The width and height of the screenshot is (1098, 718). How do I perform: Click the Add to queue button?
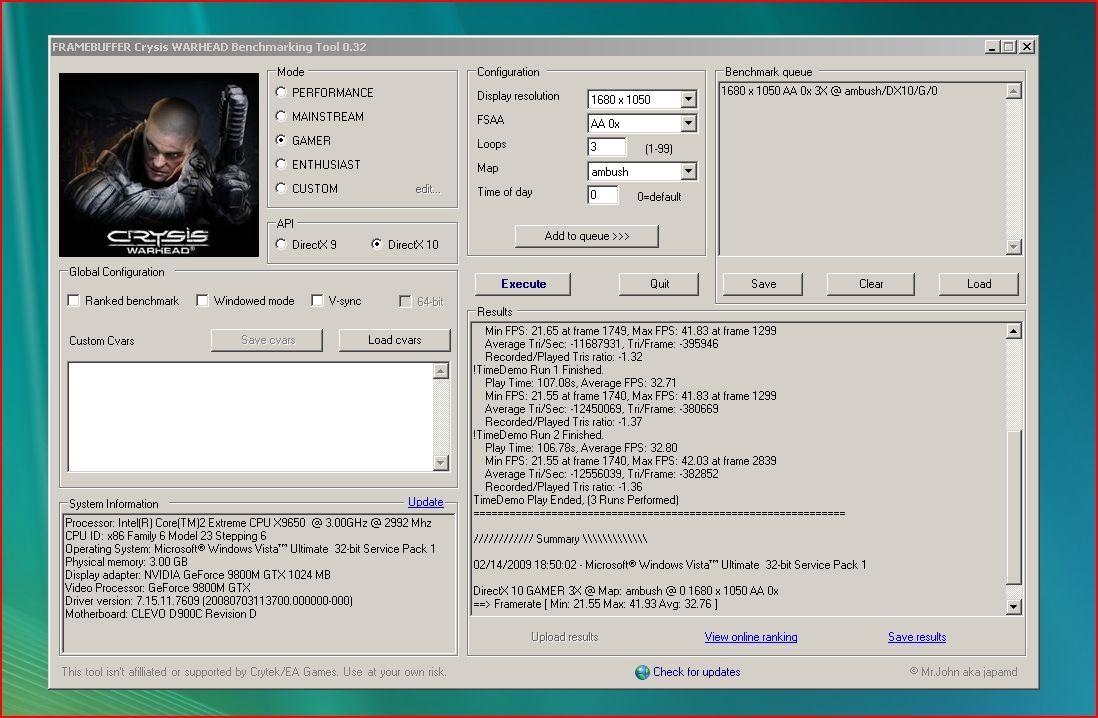tap(587, 236)
